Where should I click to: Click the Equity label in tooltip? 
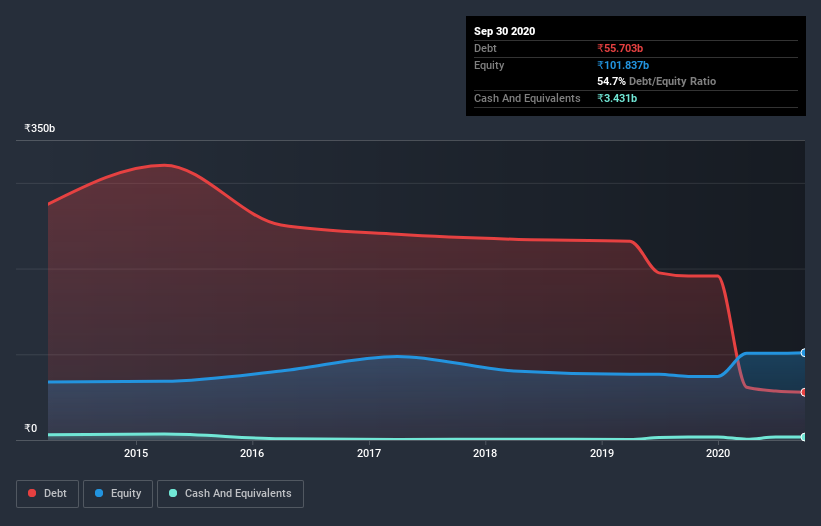point(489,65)
